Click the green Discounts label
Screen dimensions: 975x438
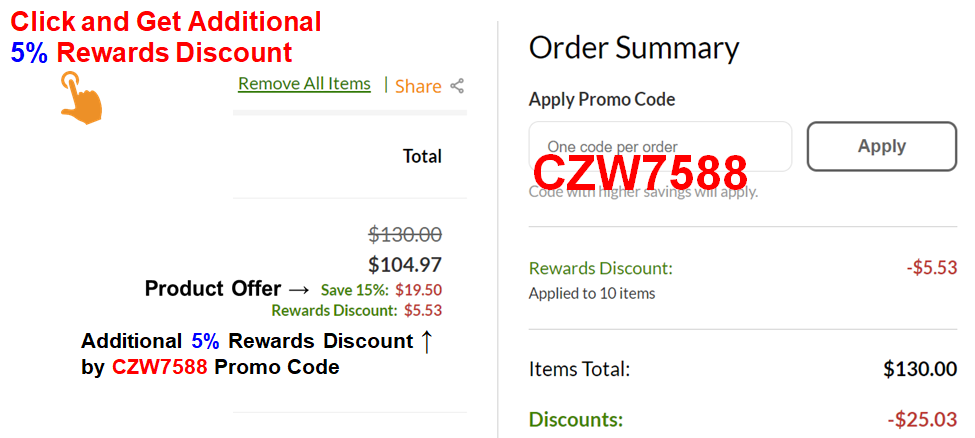[576, 419]
